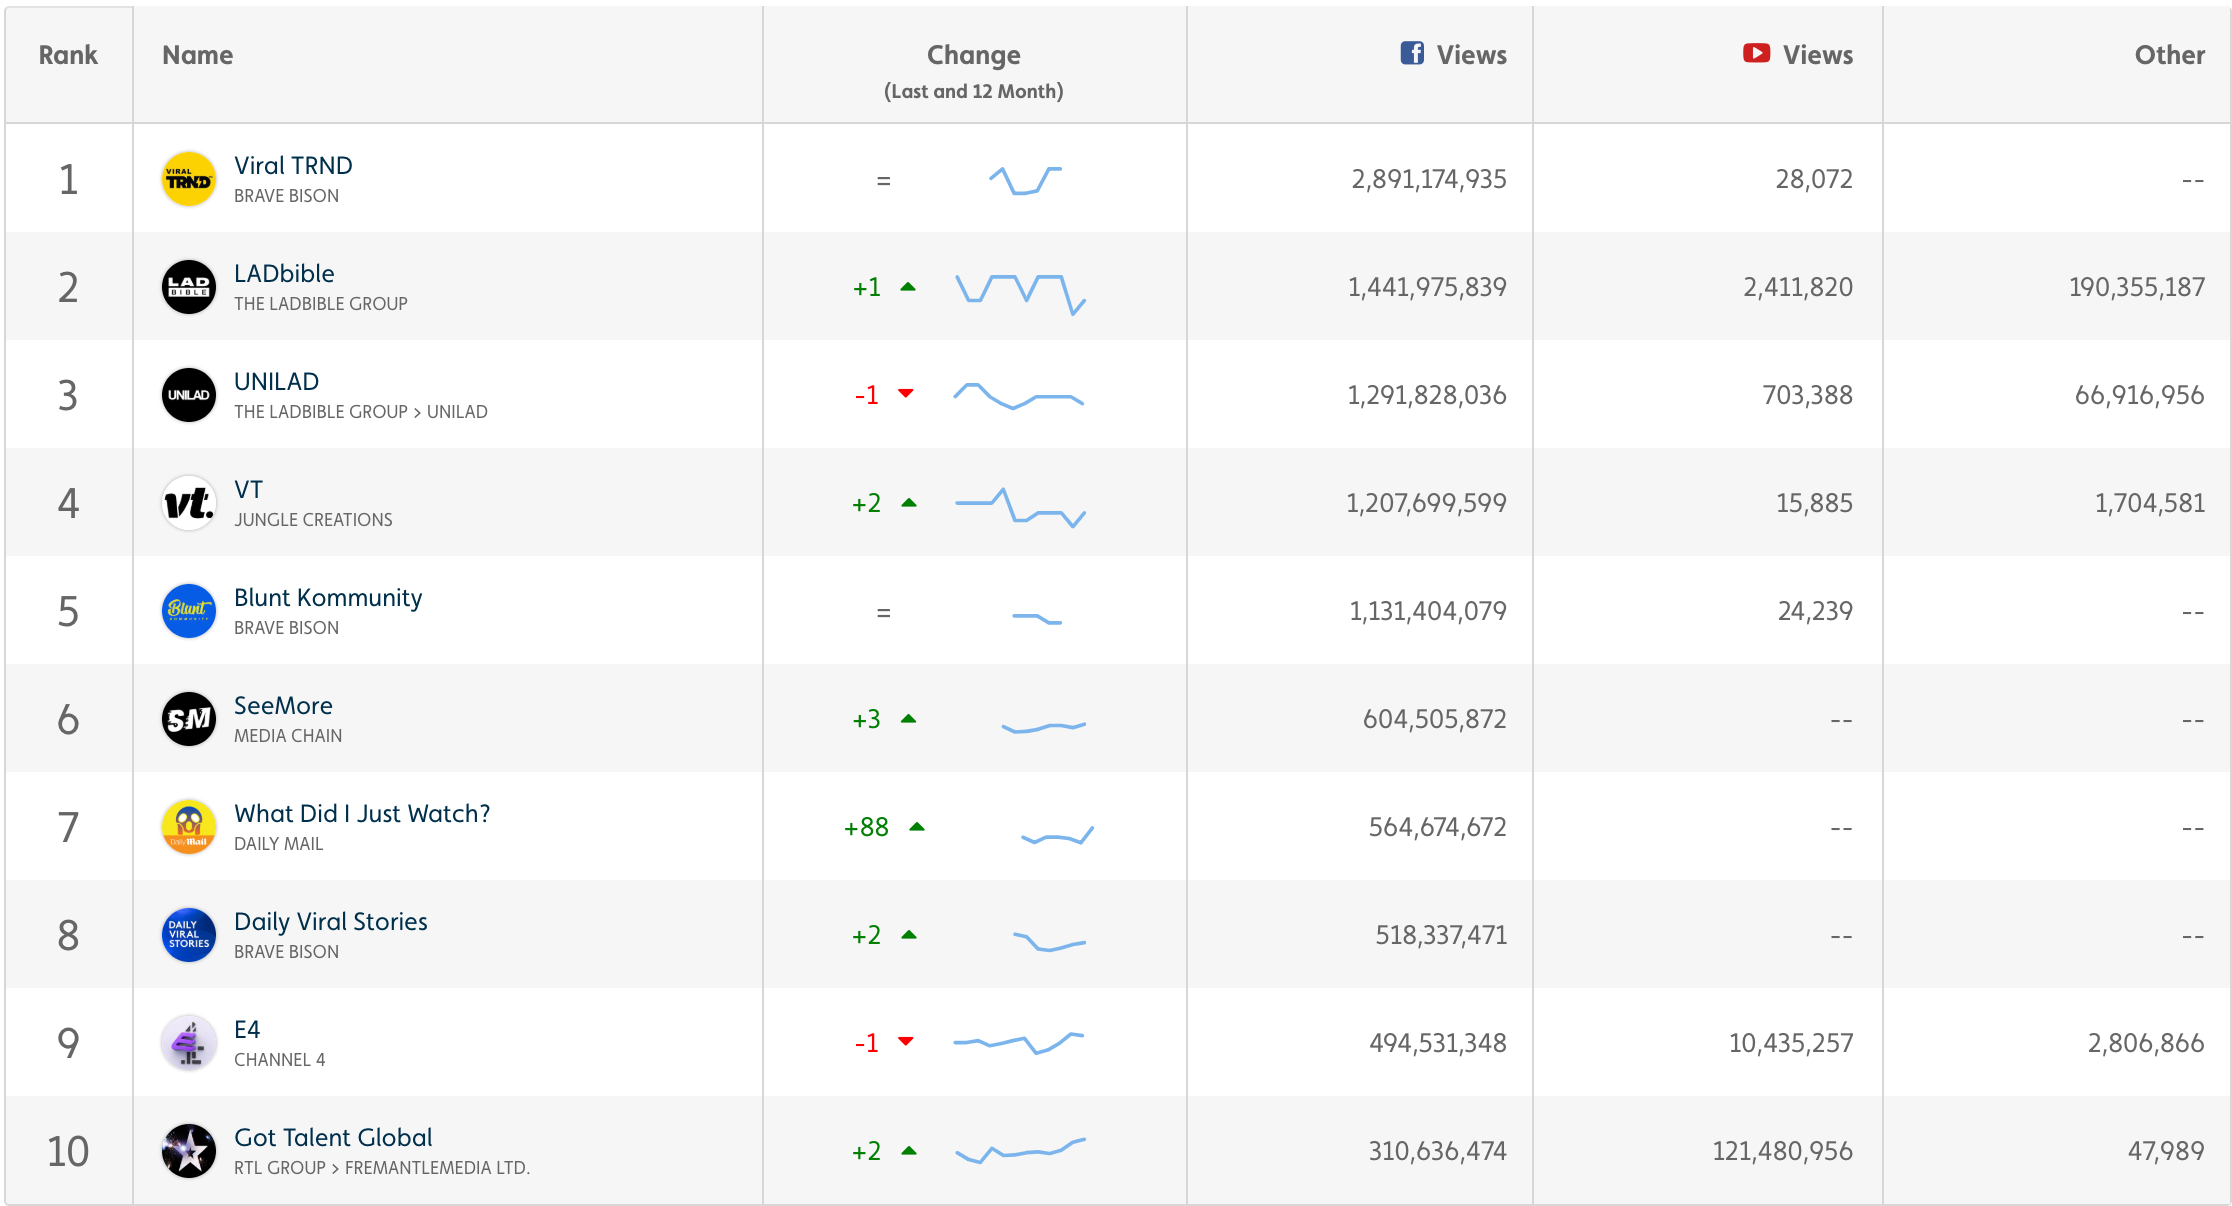Click YouTube views value 2,411,820
Screen dimensions: 2232x1206
pos(1798,287)
